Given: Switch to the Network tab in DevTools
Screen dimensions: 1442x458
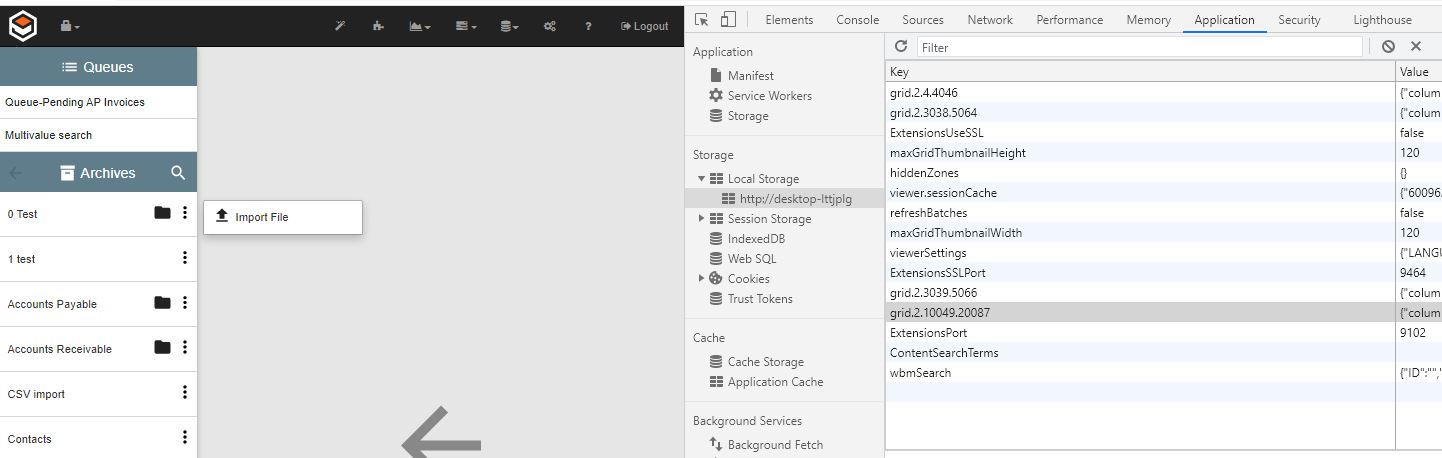Looking at the screenshot, I should pos(989,20).
